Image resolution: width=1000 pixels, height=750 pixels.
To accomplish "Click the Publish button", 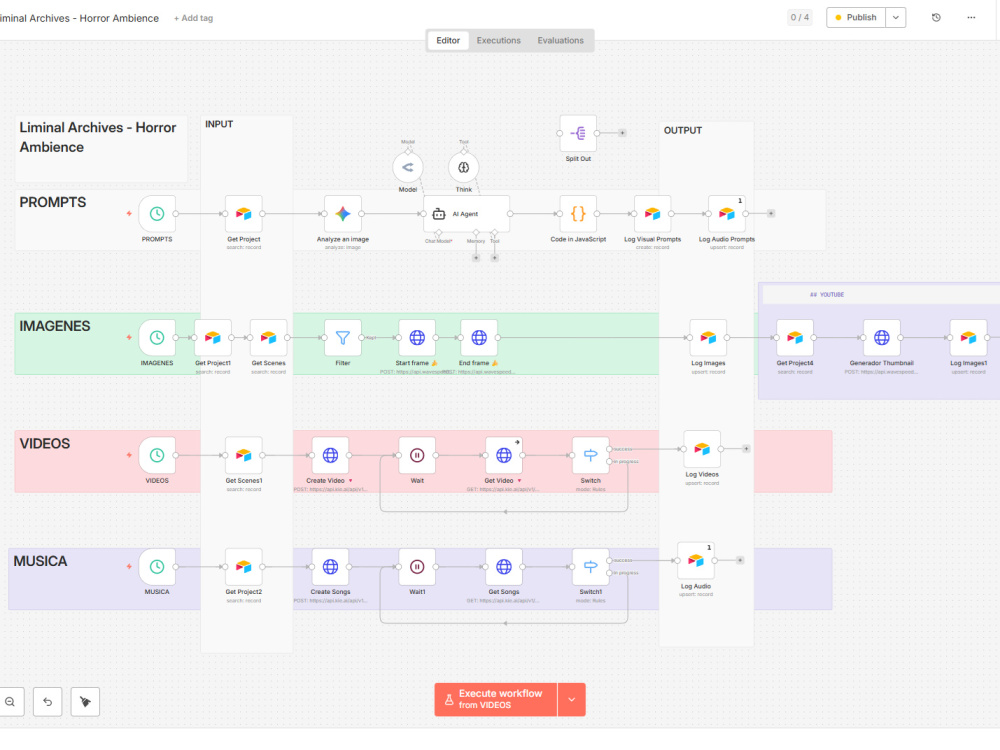I will (x=856, y=17).
